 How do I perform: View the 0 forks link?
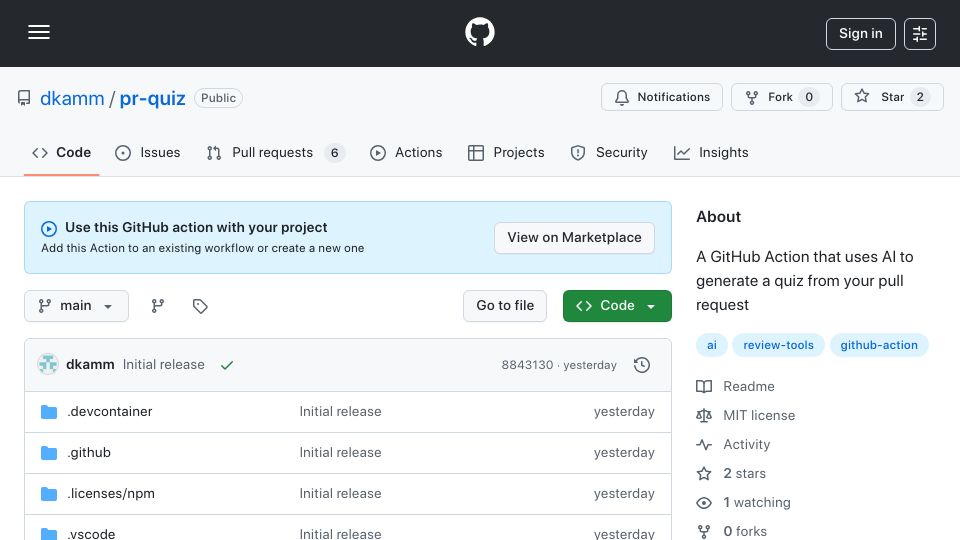745,531
